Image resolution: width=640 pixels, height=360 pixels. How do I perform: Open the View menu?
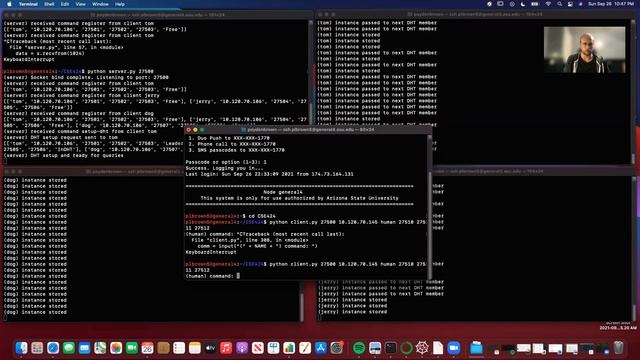(80, 4)
